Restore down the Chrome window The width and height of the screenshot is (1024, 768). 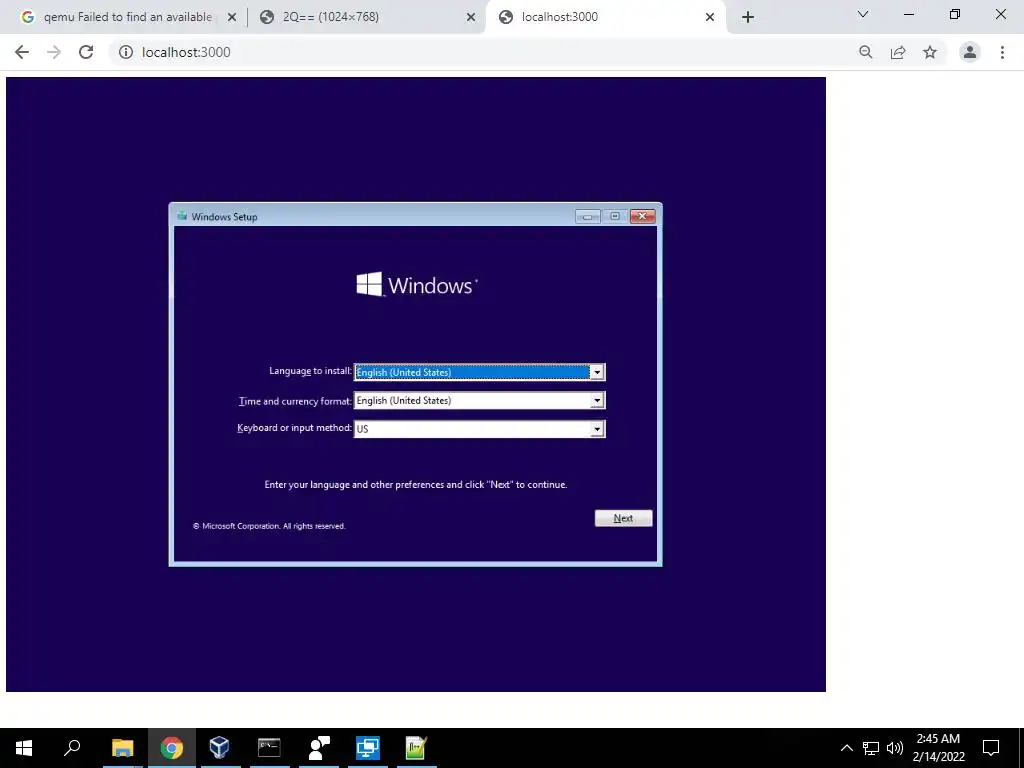point(955,14)
